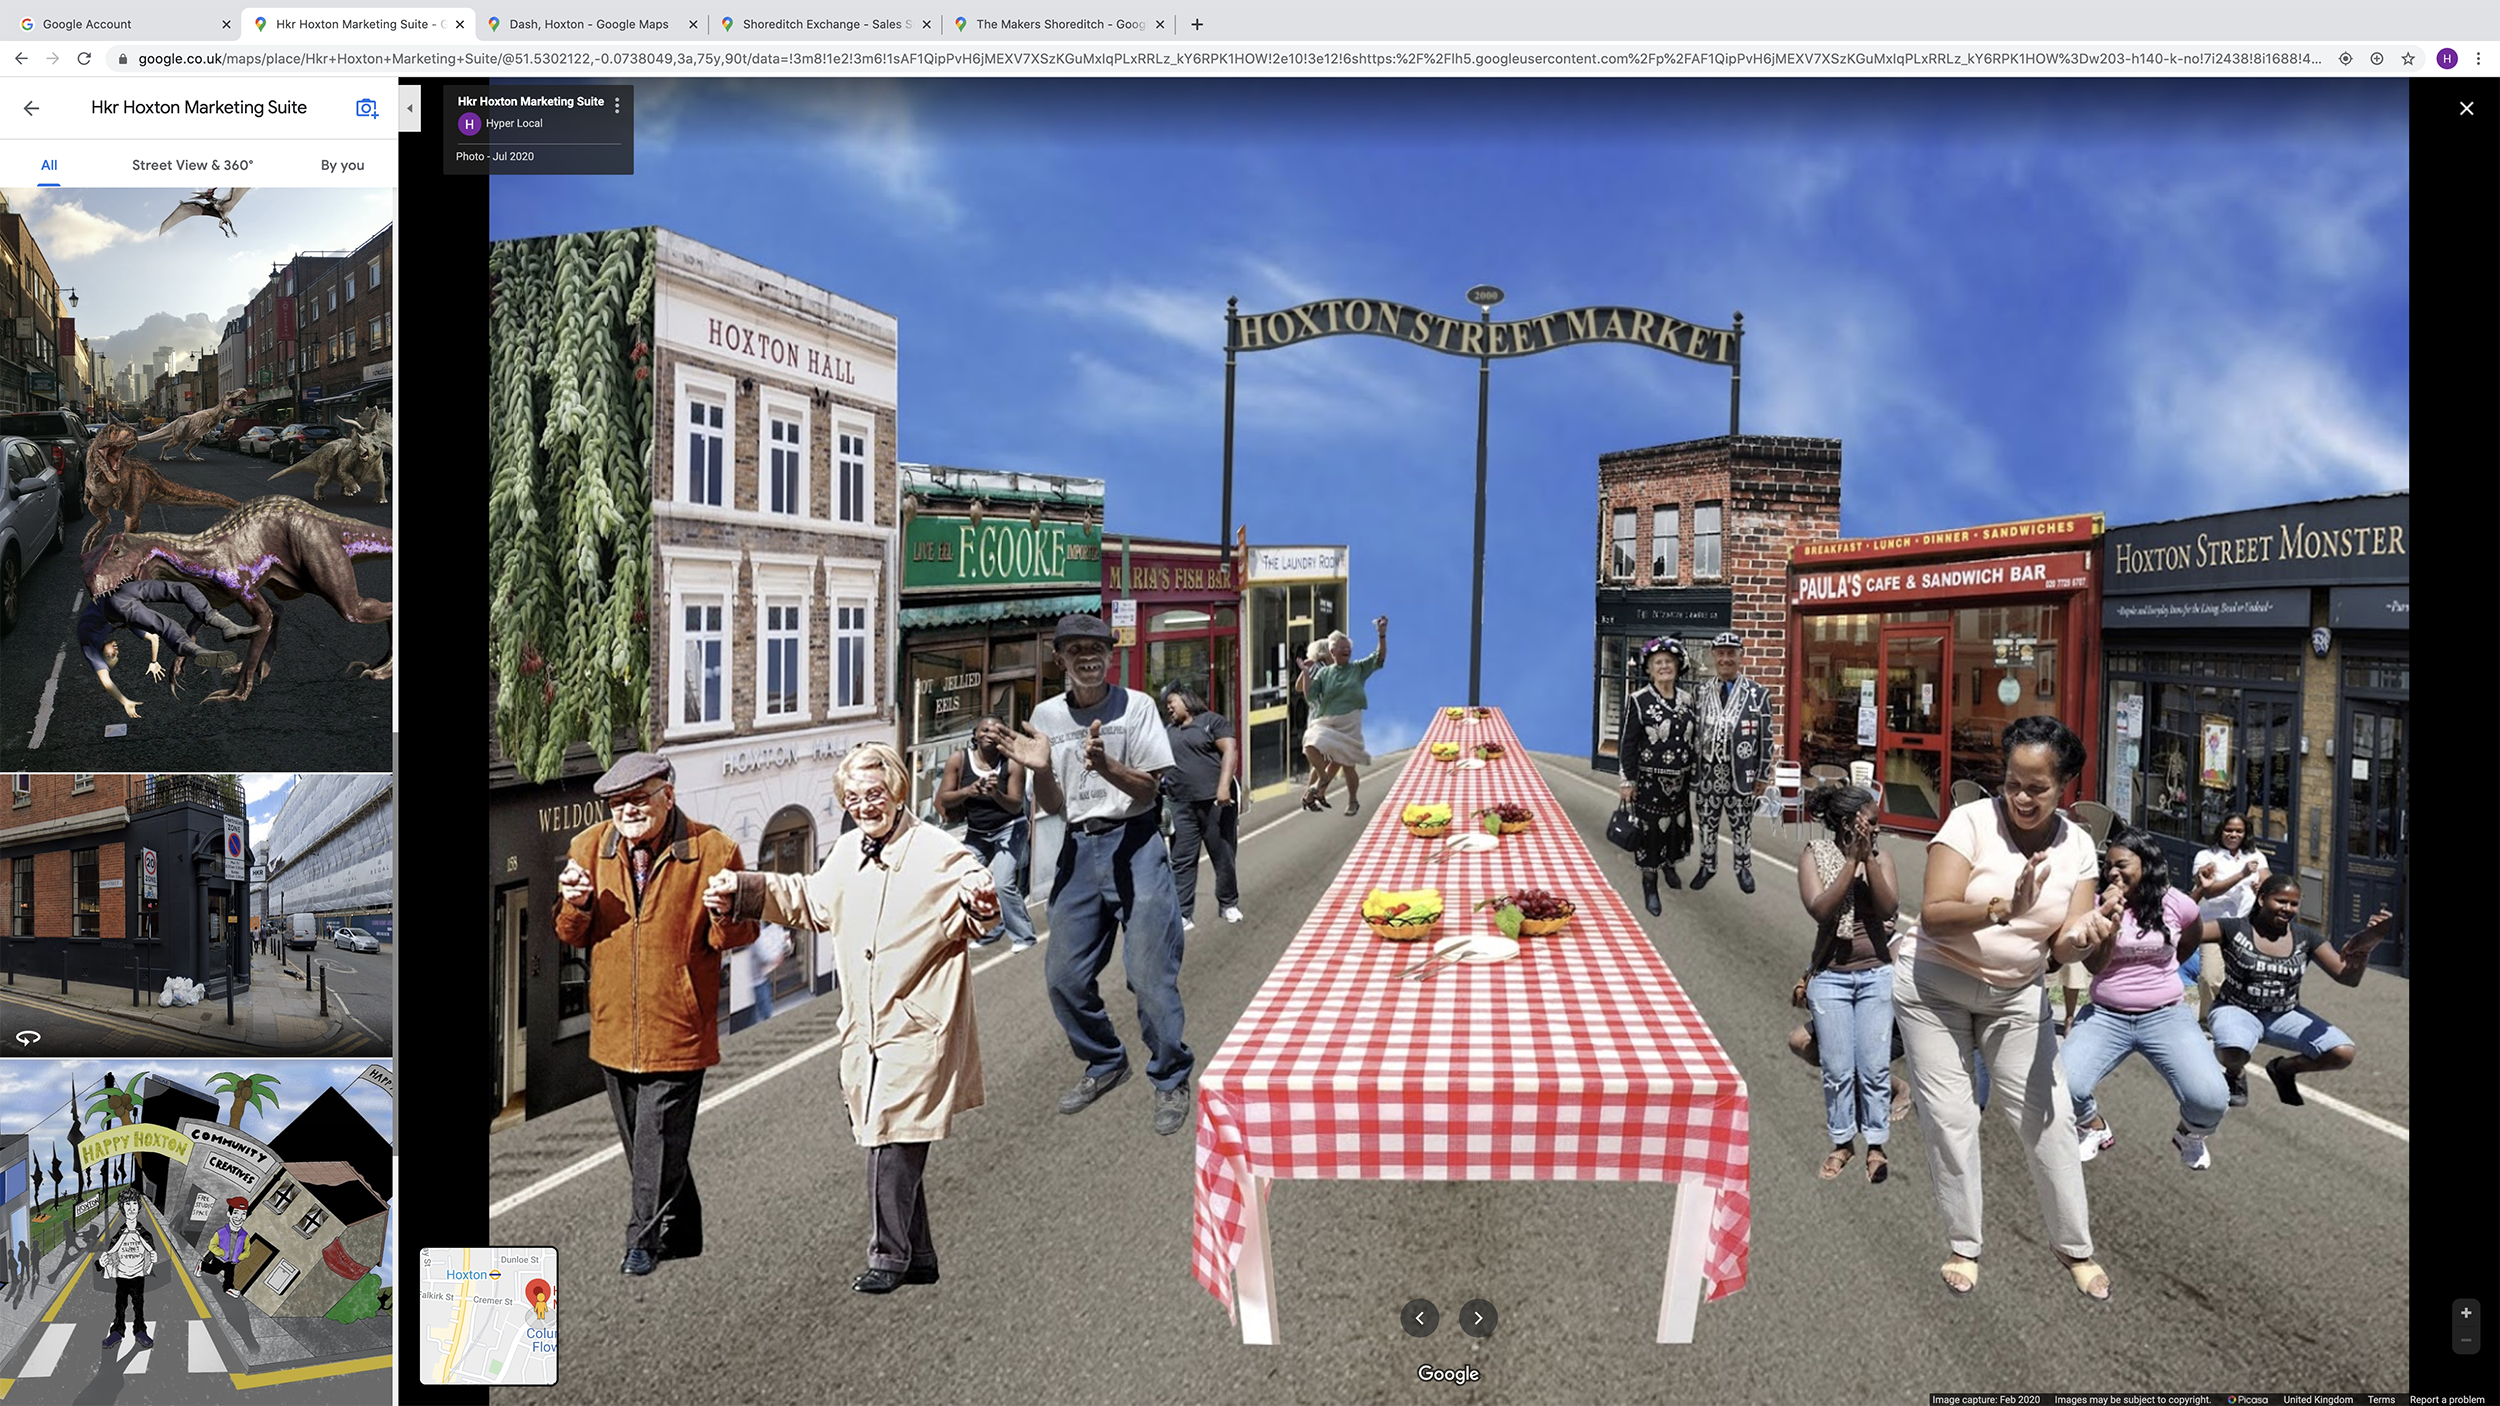Viewport: 2500px width, 1406px height.
Task: Bookmark this page with the star
Action: click(x=2408, y=59)
